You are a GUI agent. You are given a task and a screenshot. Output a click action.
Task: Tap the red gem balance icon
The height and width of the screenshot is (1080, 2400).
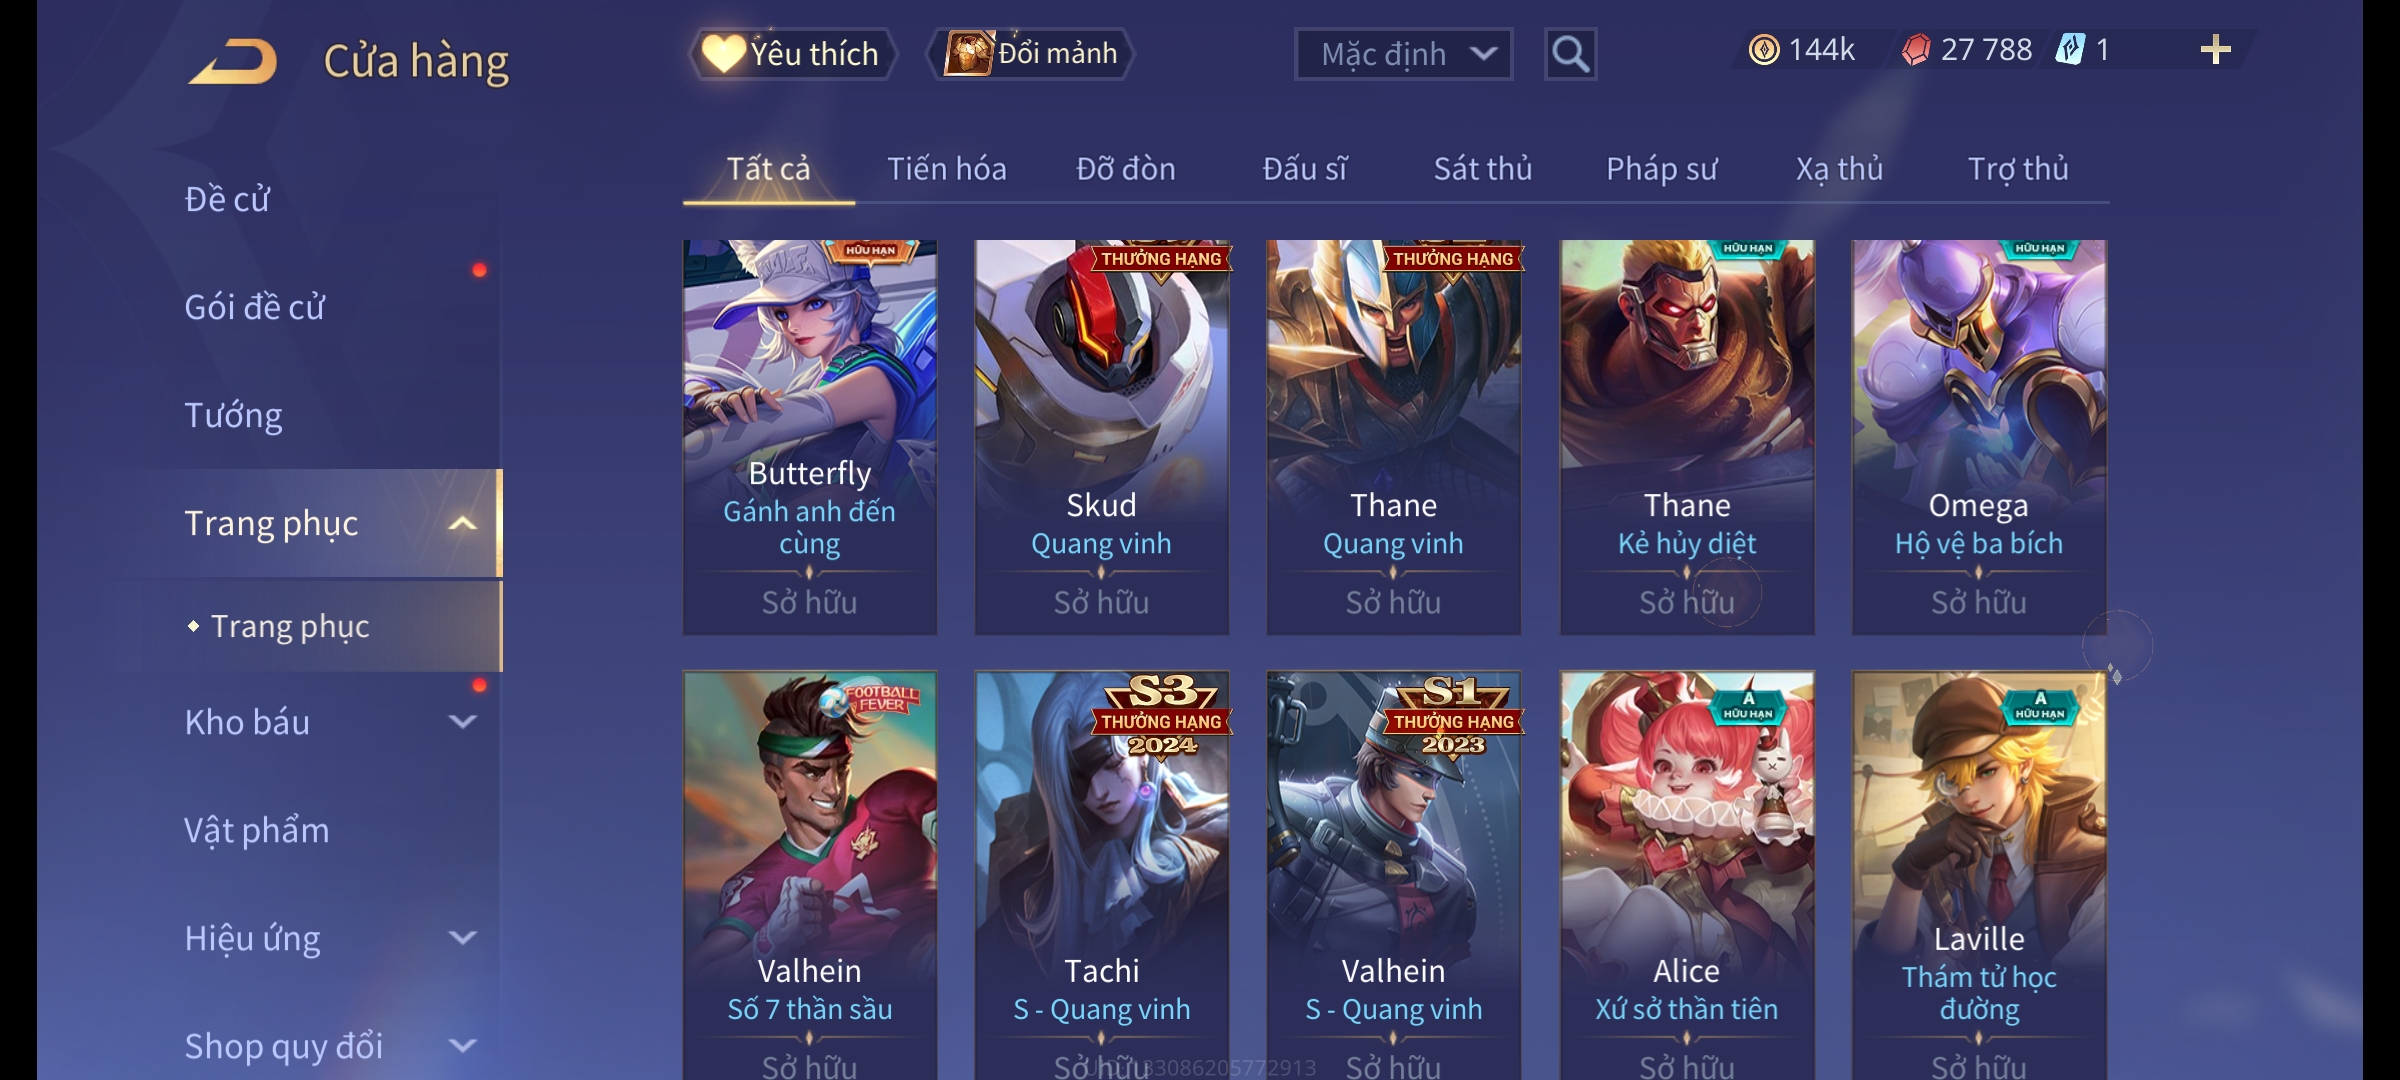(1916, 50)
